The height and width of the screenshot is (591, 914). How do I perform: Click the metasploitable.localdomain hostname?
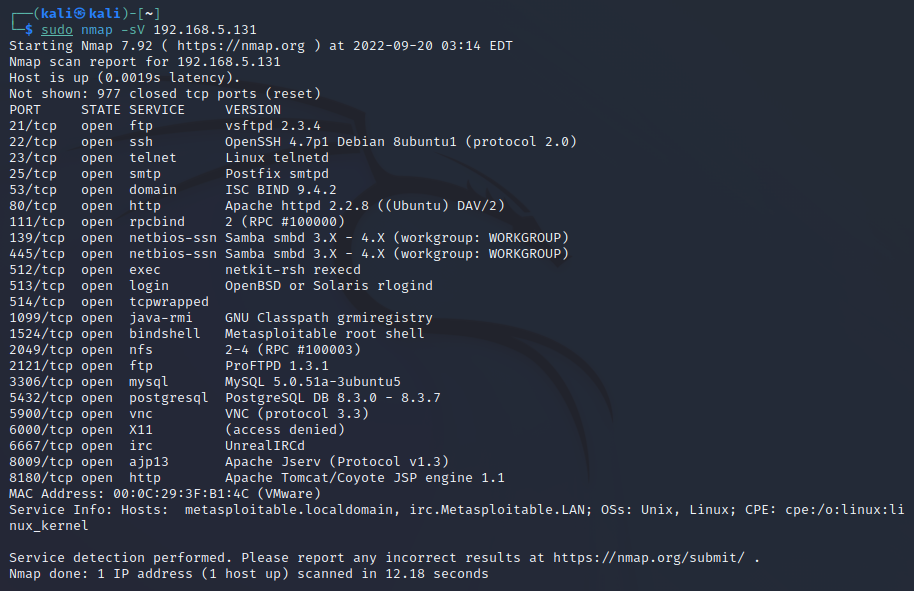point(289,510)
